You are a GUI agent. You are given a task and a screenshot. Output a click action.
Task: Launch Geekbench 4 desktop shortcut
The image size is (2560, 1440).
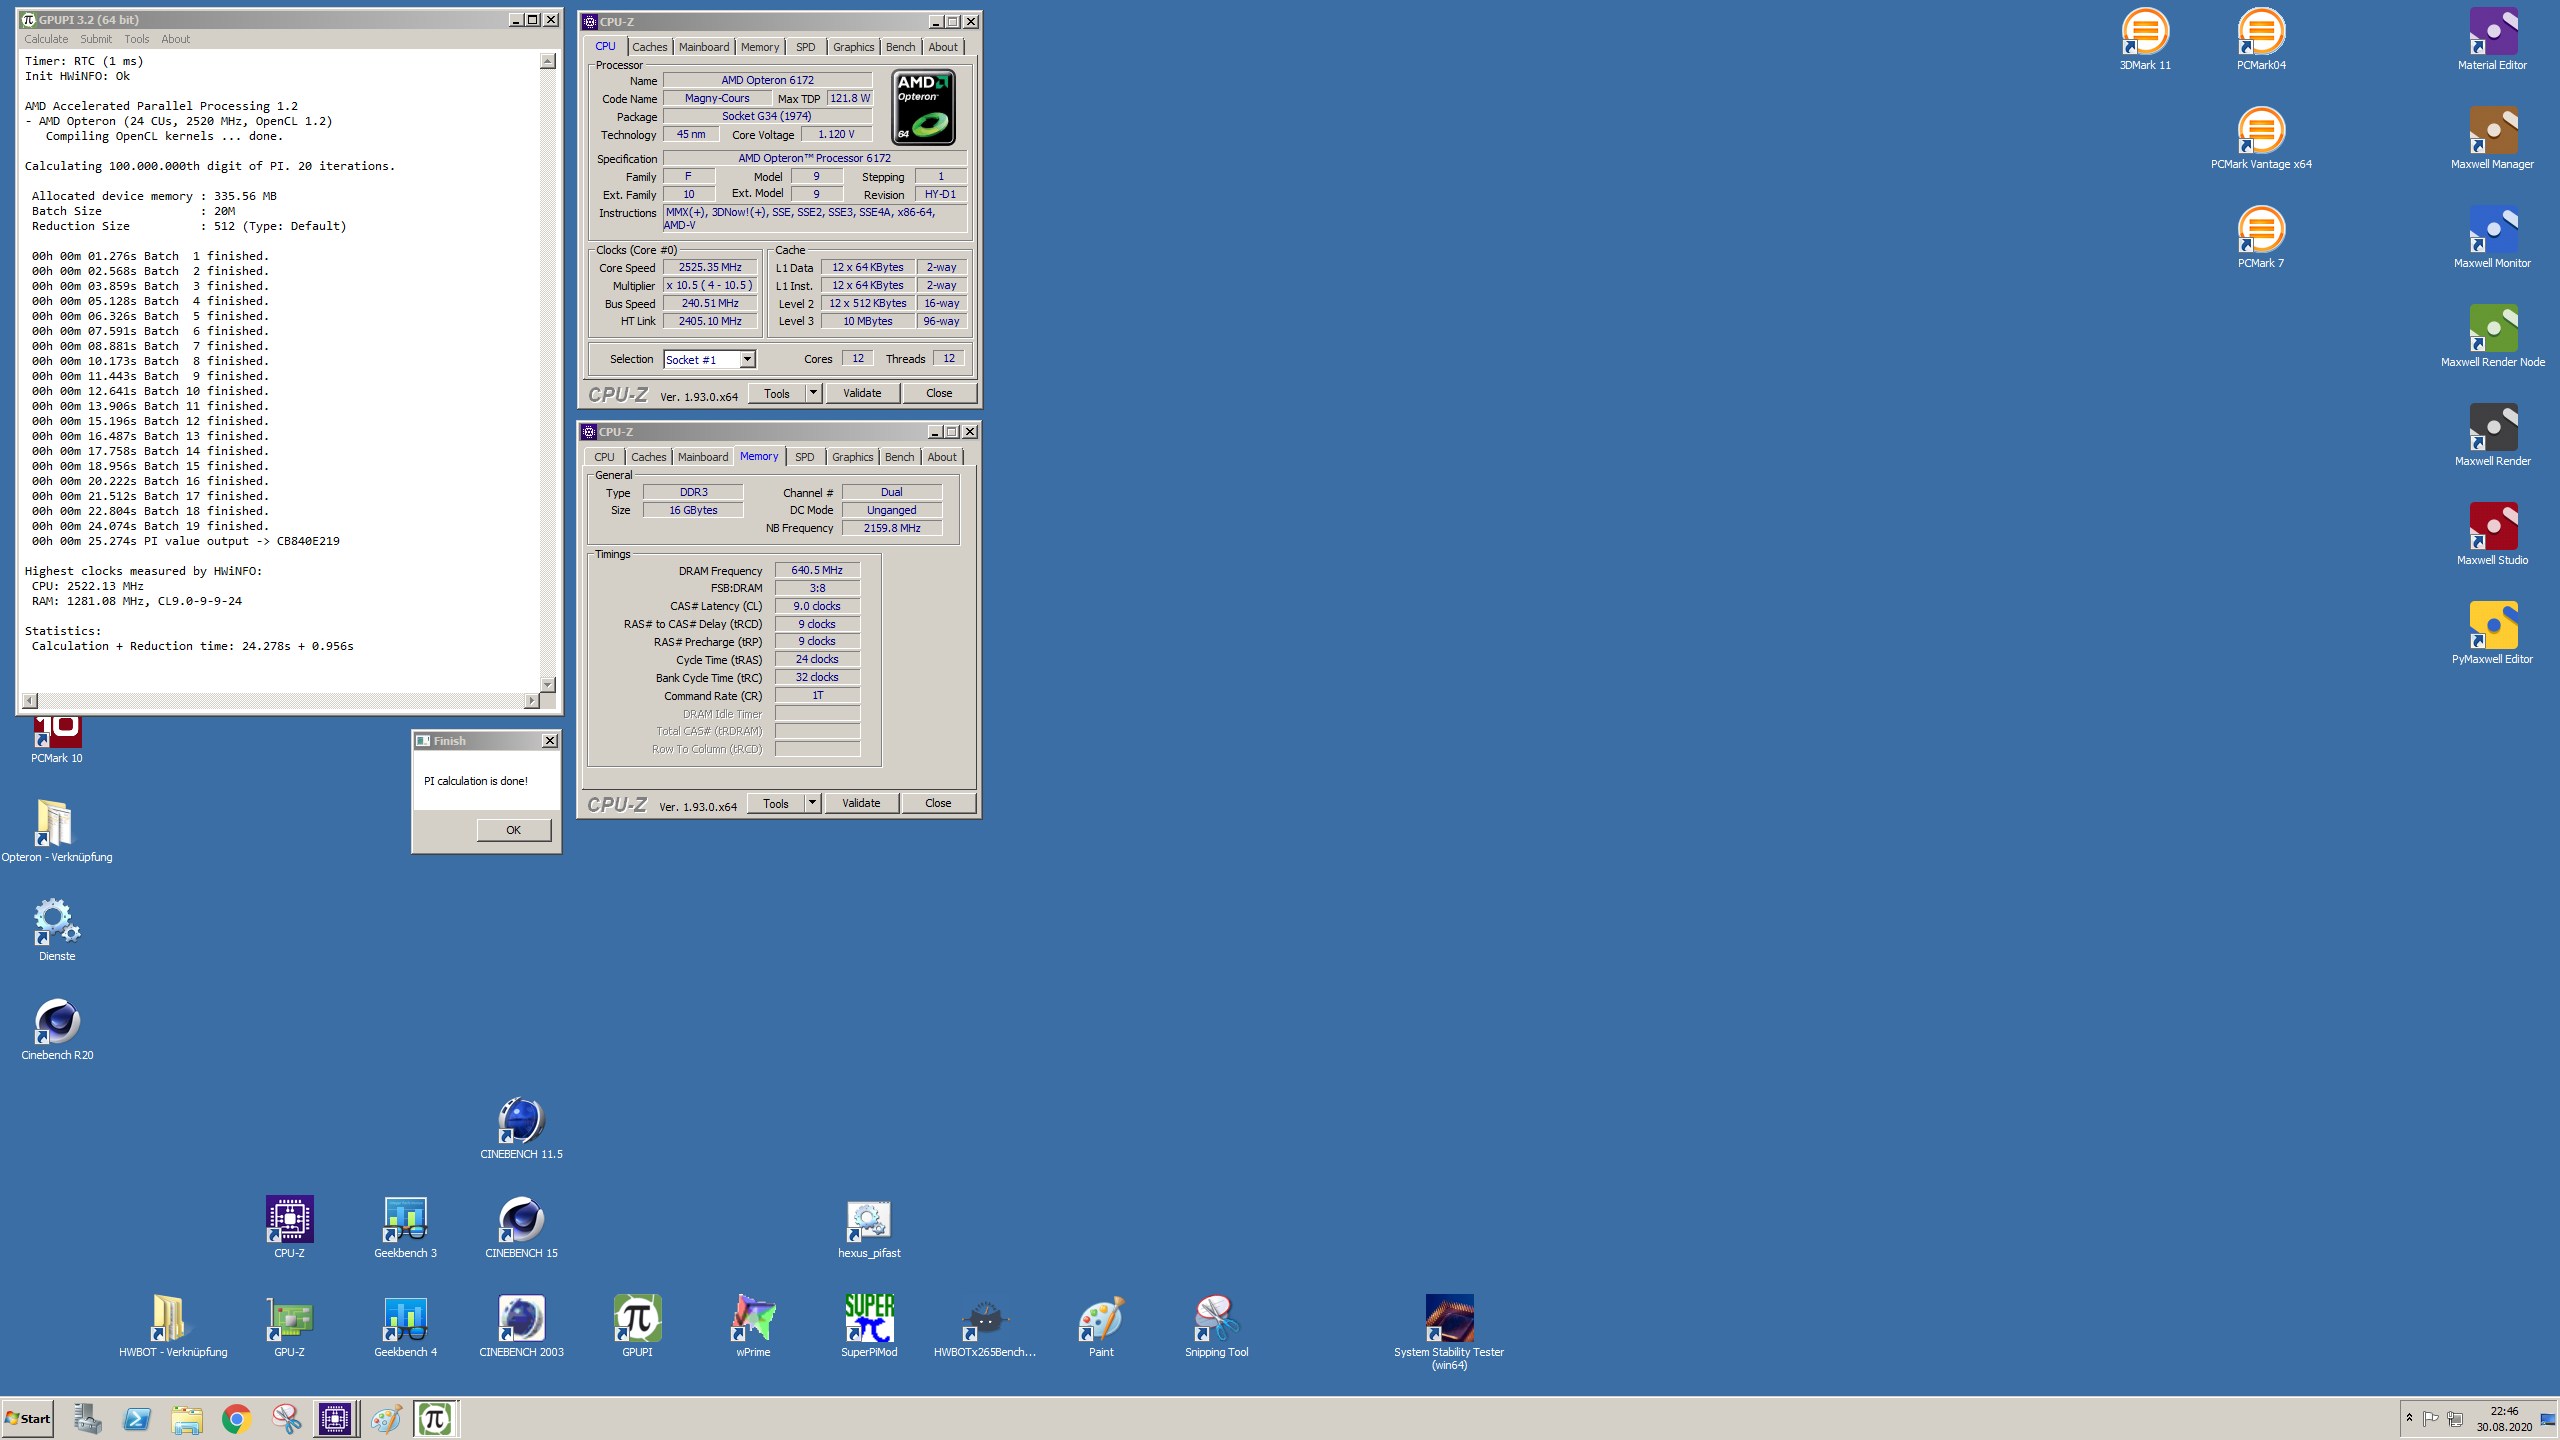405,1326
